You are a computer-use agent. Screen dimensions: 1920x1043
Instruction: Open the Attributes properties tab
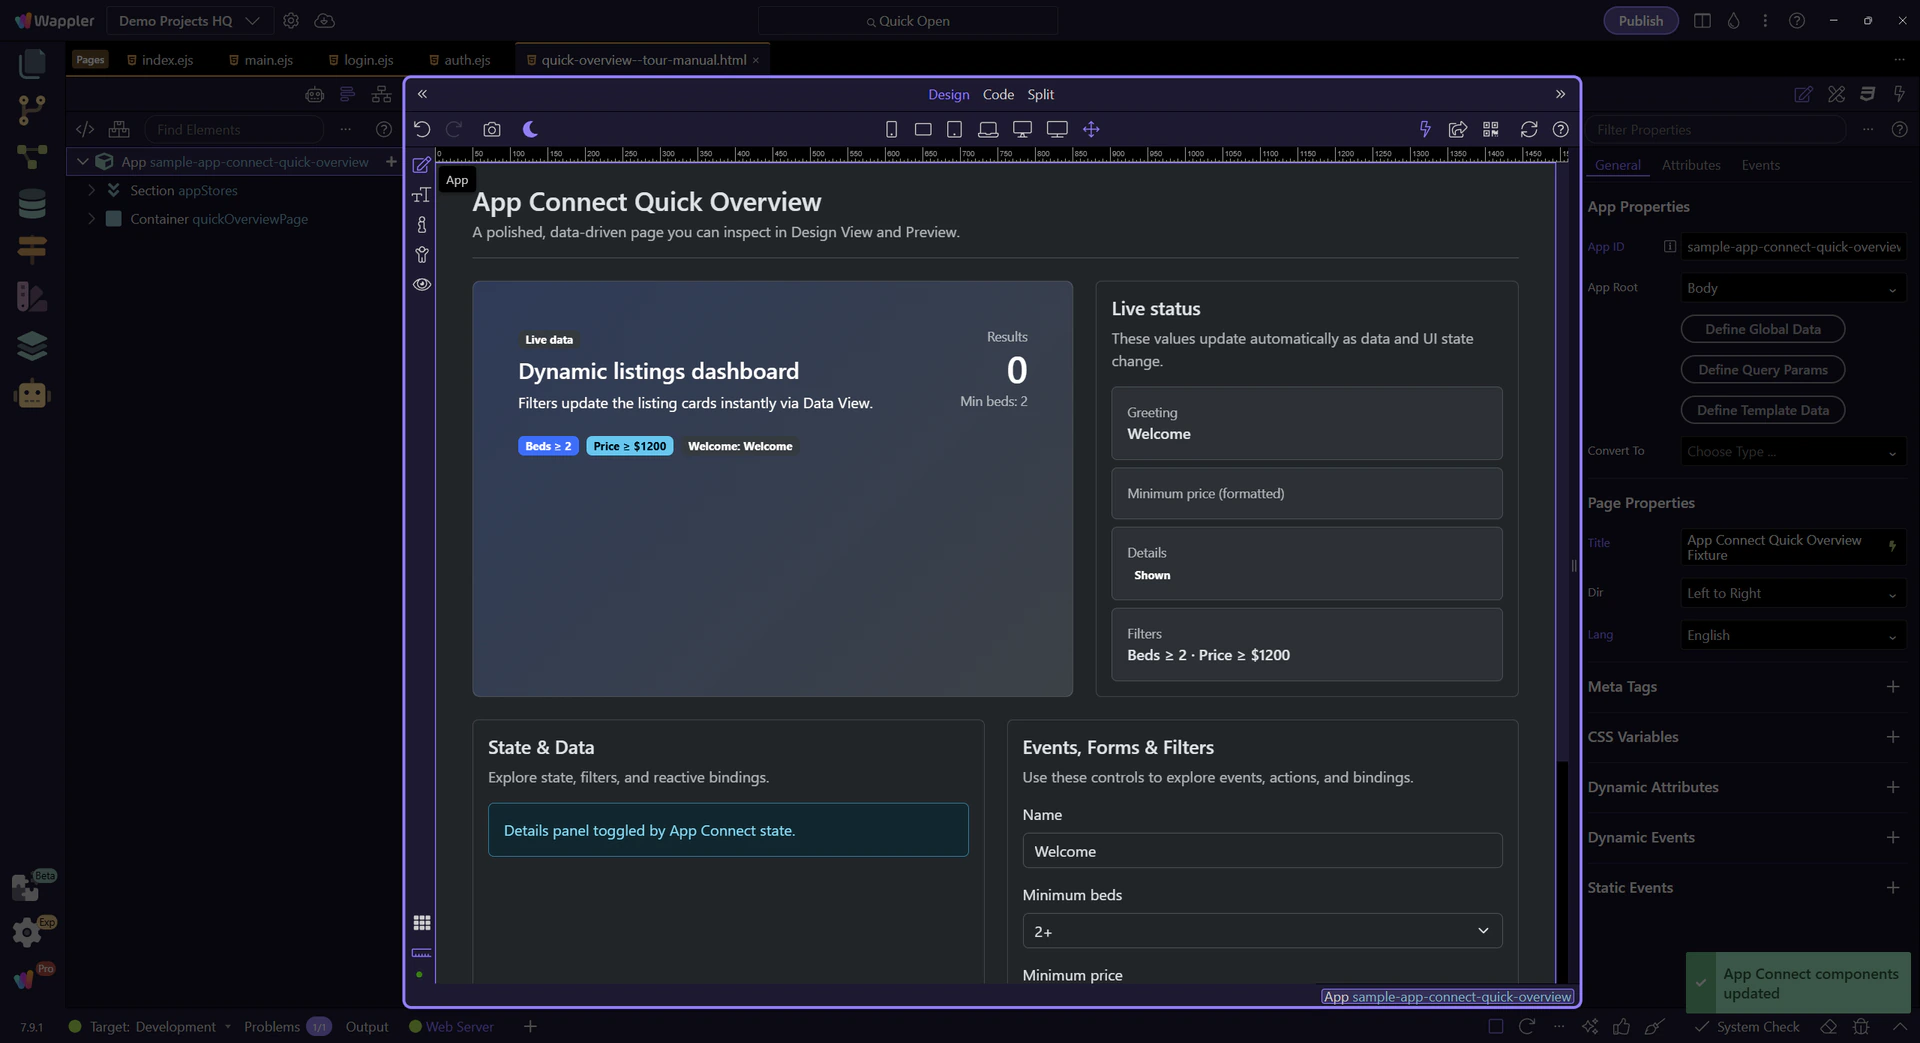coord(1690,165)
